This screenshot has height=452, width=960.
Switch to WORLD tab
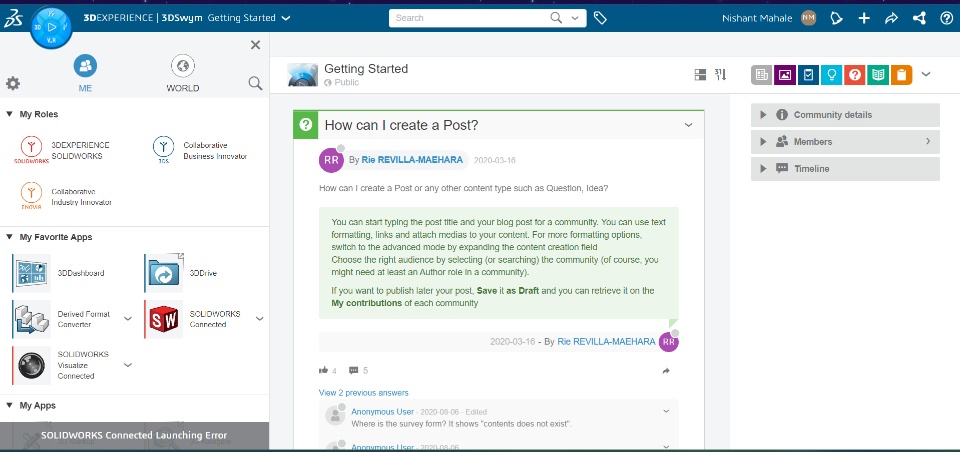tap(182, 73)
